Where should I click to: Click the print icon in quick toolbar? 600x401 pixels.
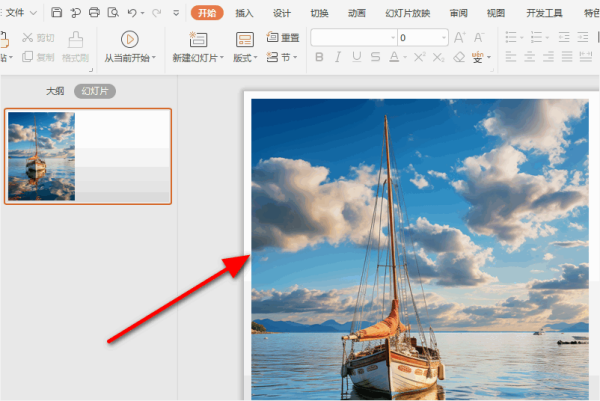click(94, 13)
